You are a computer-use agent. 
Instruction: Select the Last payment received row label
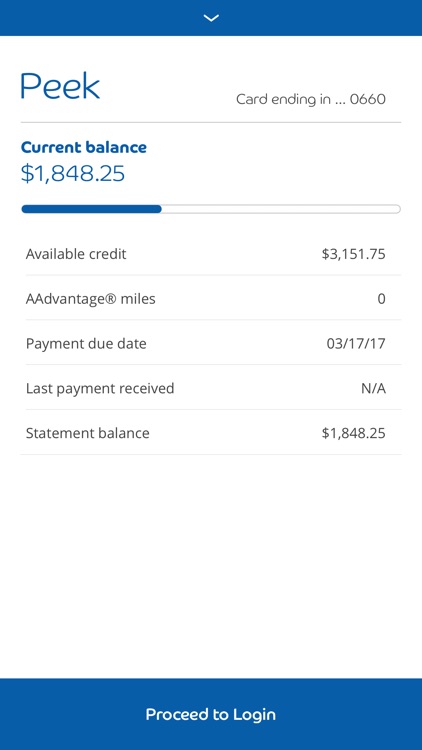coord(100,388)
